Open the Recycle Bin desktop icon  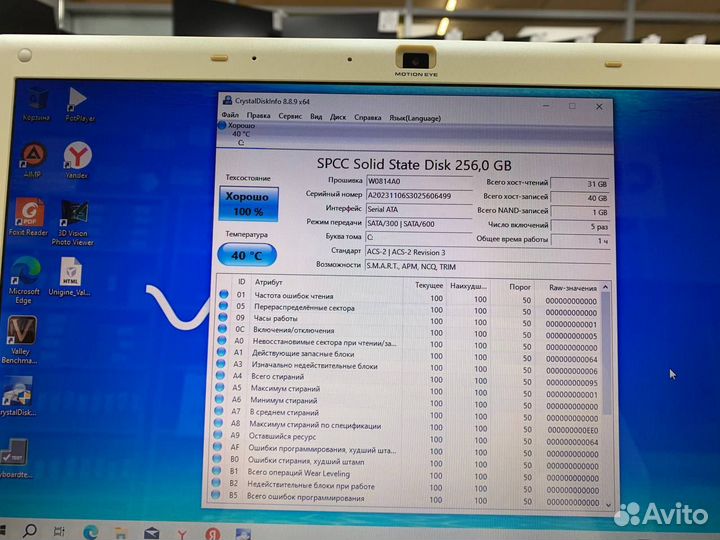pos(37,106)
